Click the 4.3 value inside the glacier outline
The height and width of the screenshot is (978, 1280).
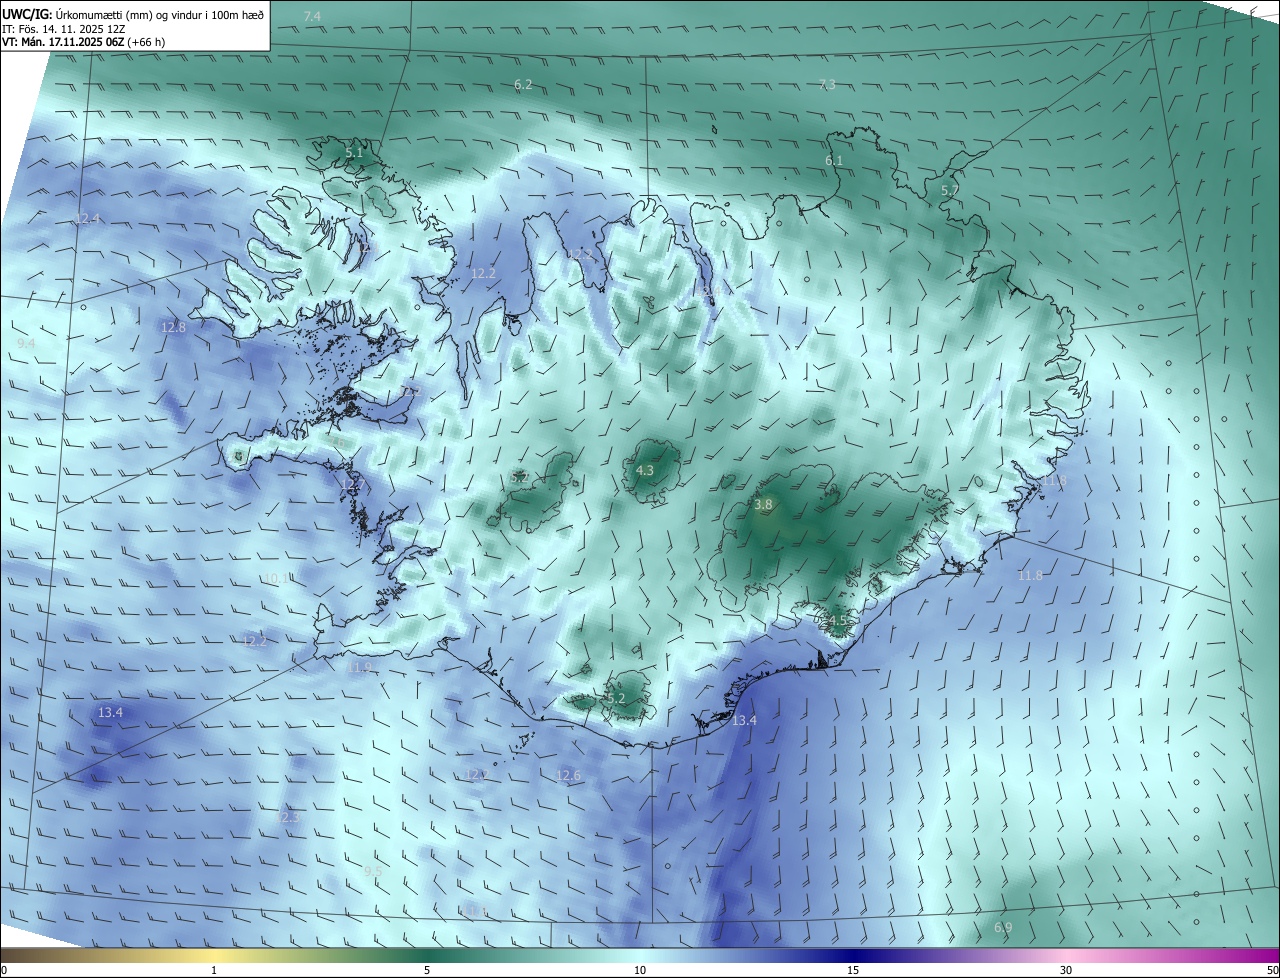(x=645, y=470)
